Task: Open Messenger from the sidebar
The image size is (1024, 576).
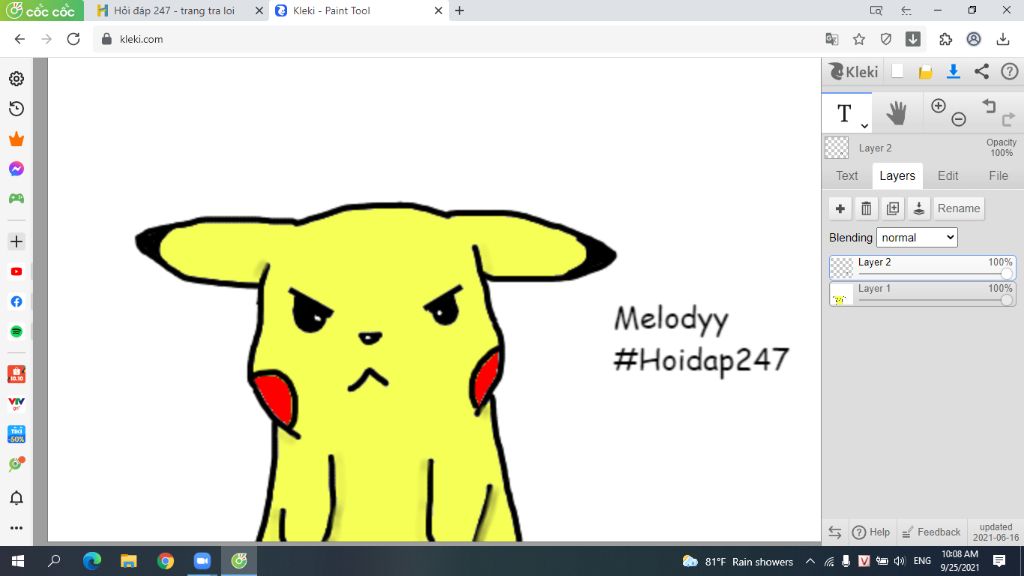Action: pyautogui.click(x=16, y=168)
